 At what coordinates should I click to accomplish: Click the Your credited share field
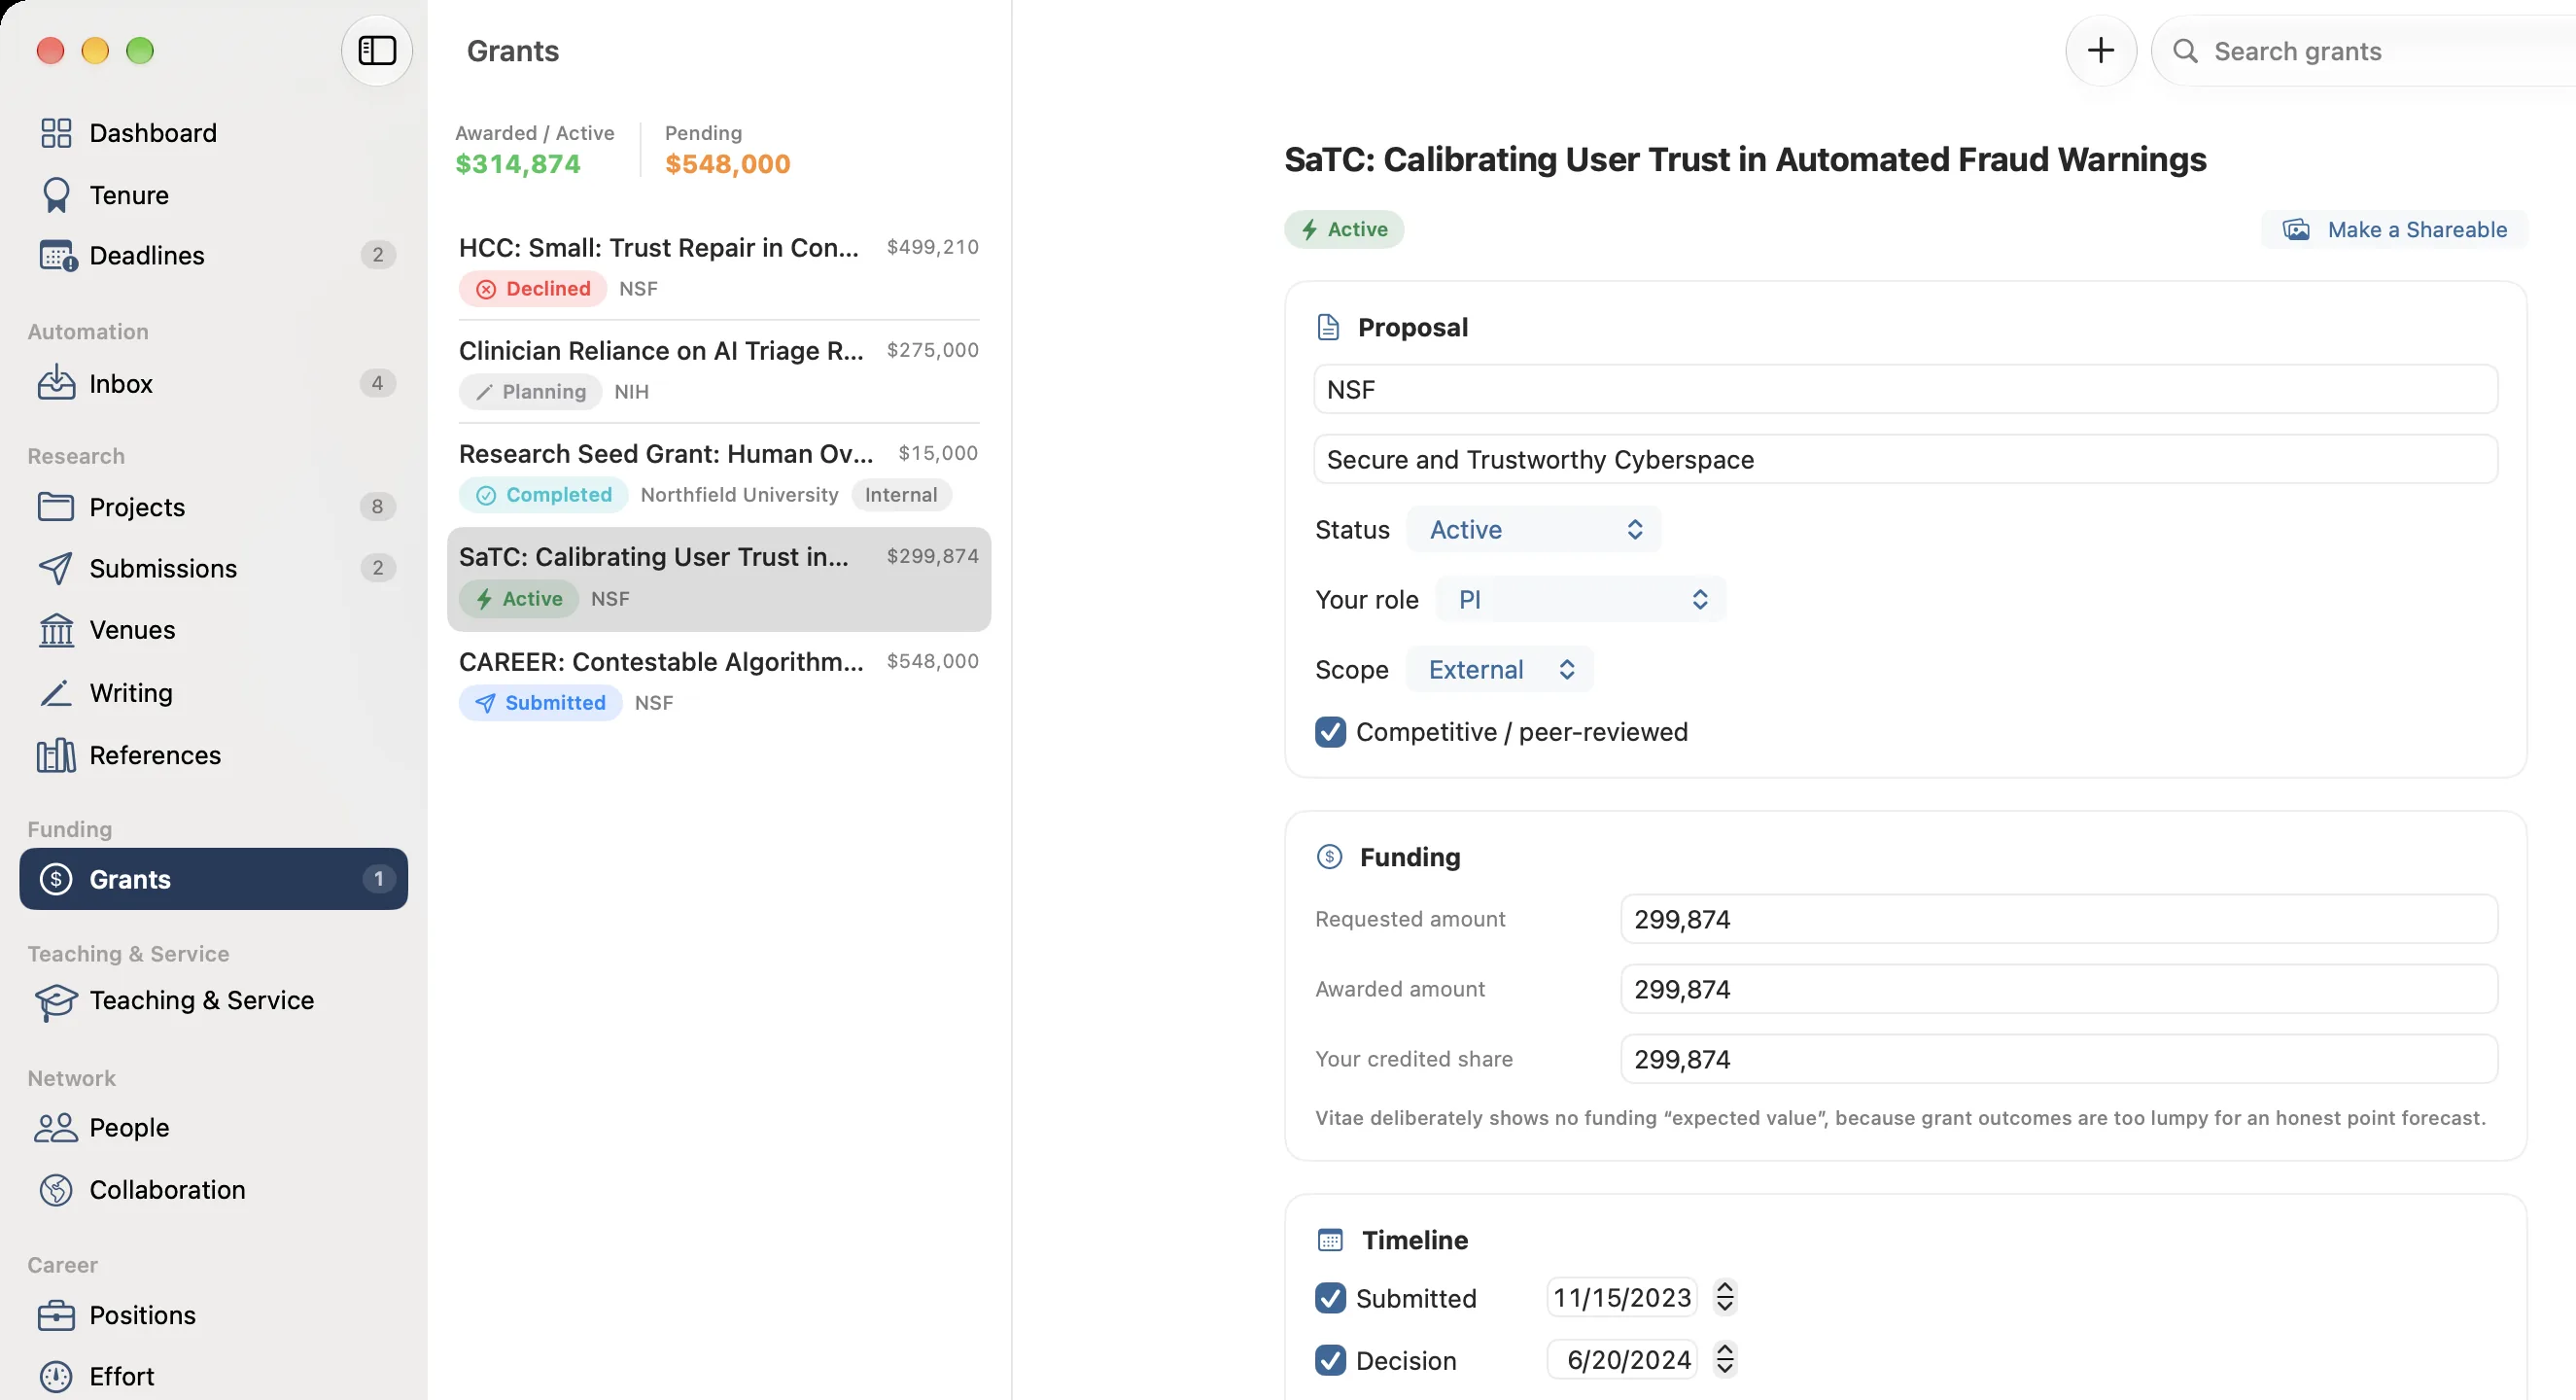[x=2059, y=1059]
